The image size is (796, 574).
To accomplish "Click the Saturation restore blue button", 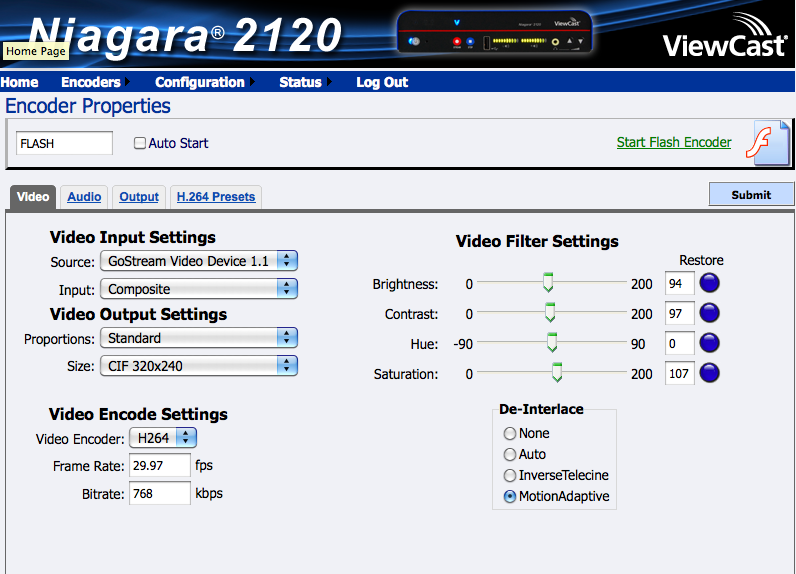I will click(709, 373).
